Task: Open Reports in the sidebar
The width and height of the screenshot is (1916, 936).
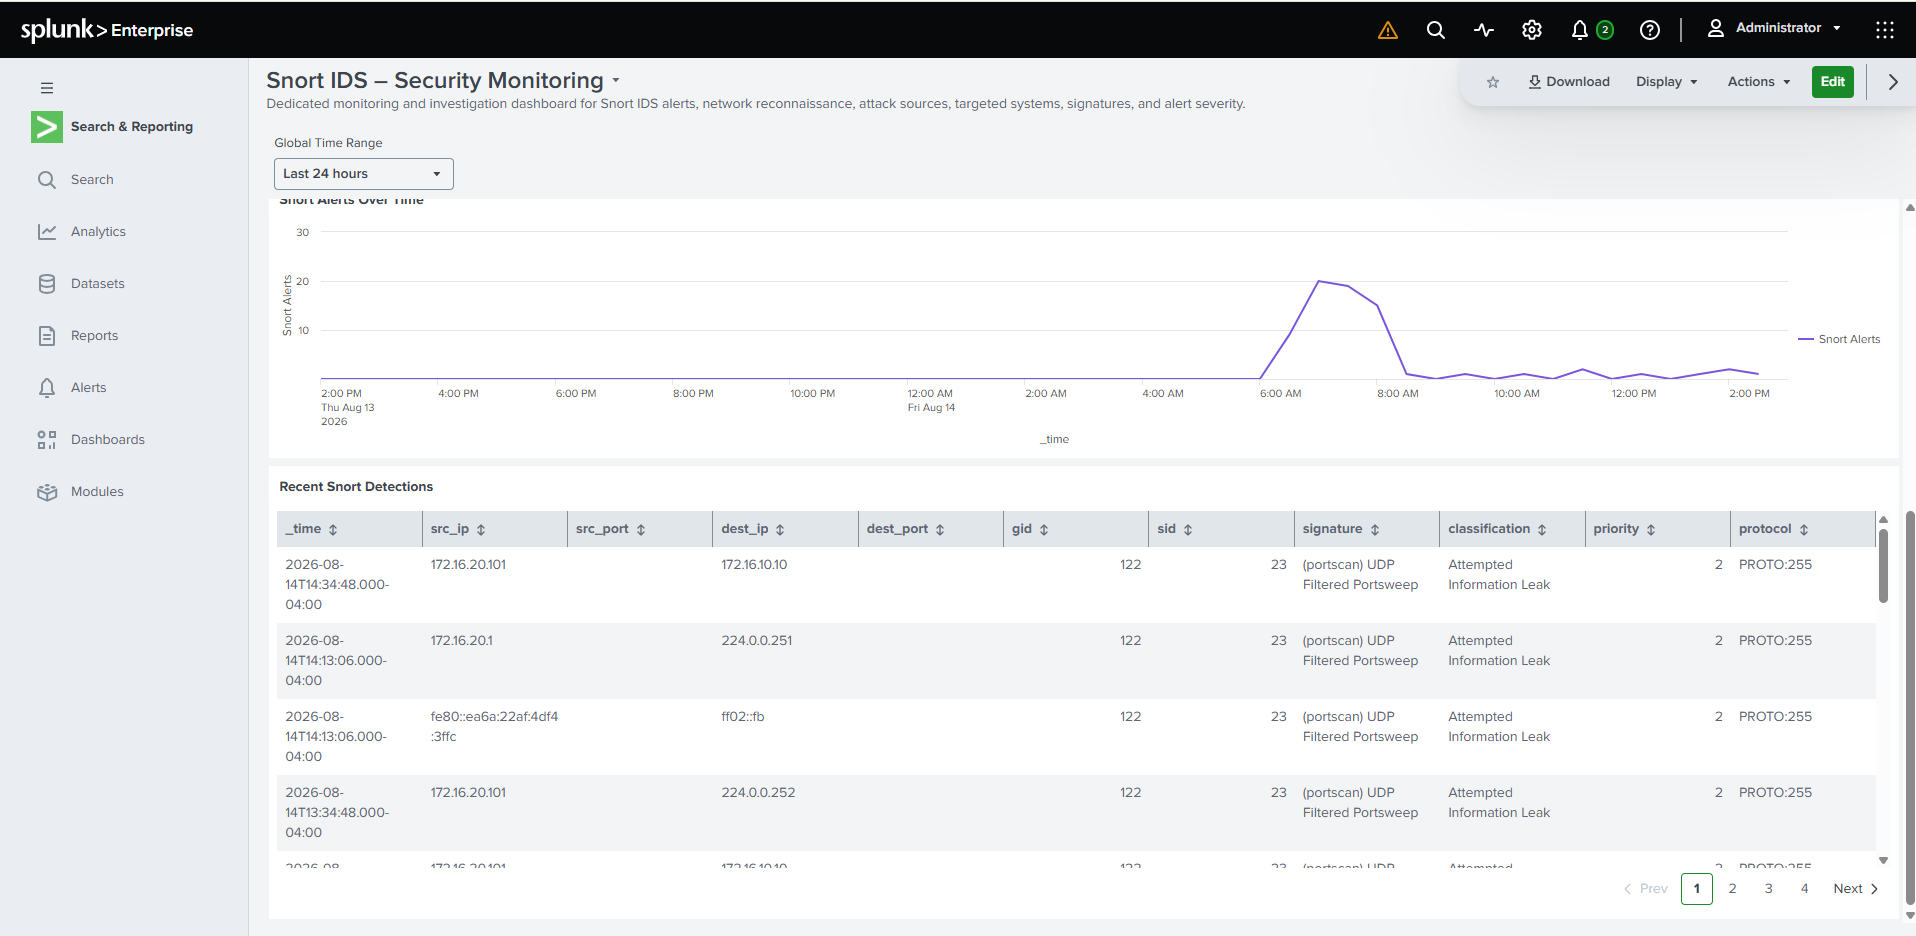Action: (94, 336)
